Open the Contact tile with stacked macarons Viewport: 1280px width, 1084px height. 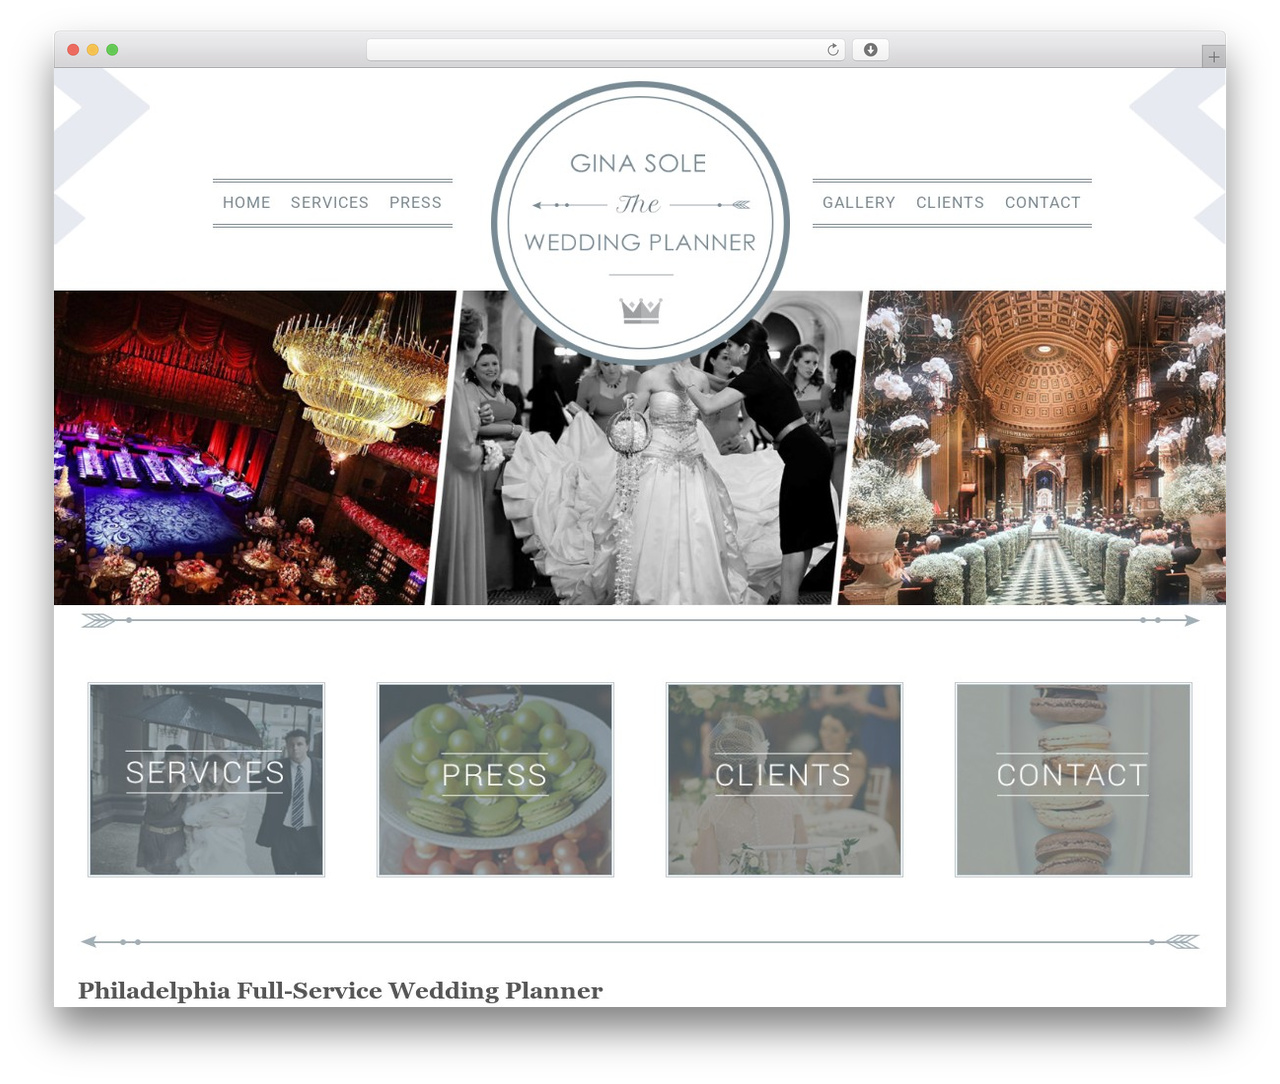point(1073,779)
